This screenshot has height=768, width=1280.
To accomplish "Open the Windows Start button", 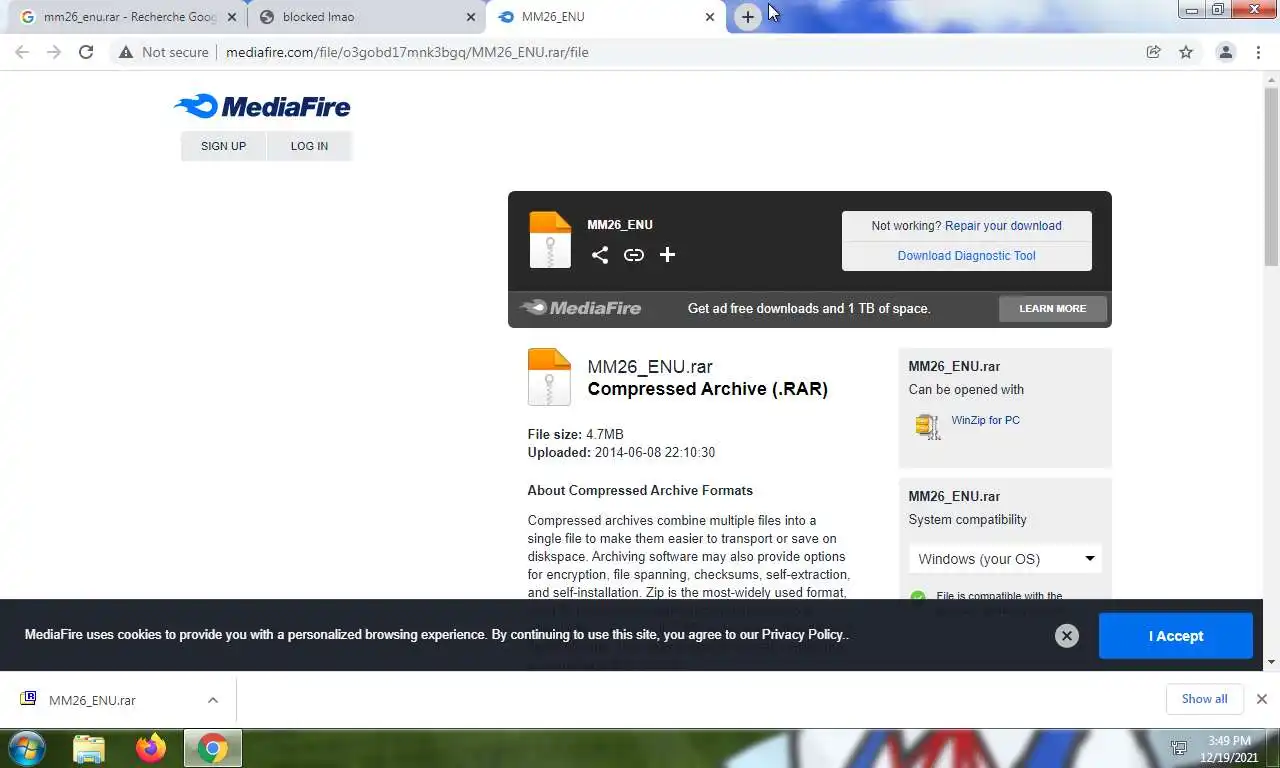I will coord(26,748).
